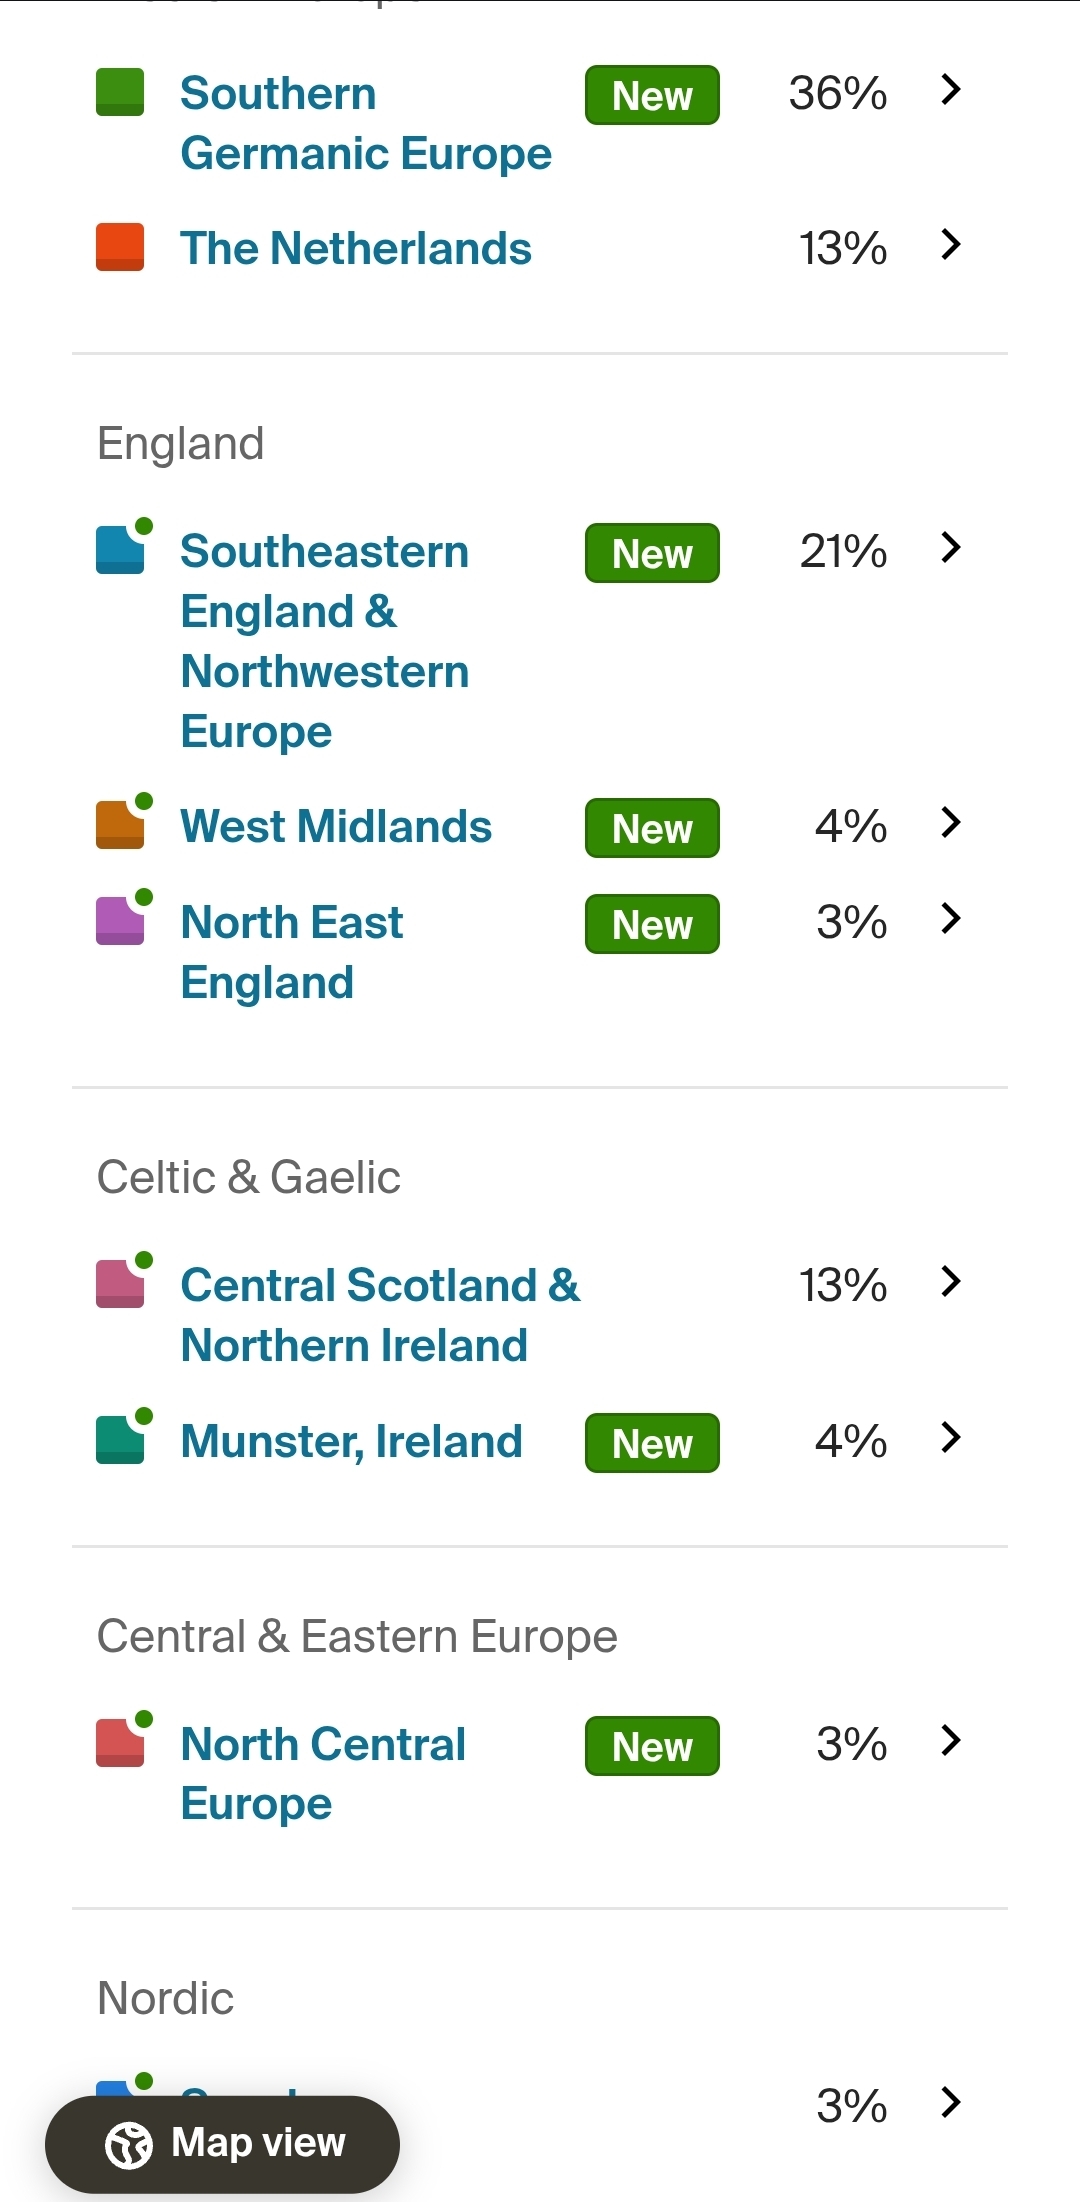The width and height of the screenshot is (1080, 2202).
Task: Open North East England link
Action: tap(292, 952)
